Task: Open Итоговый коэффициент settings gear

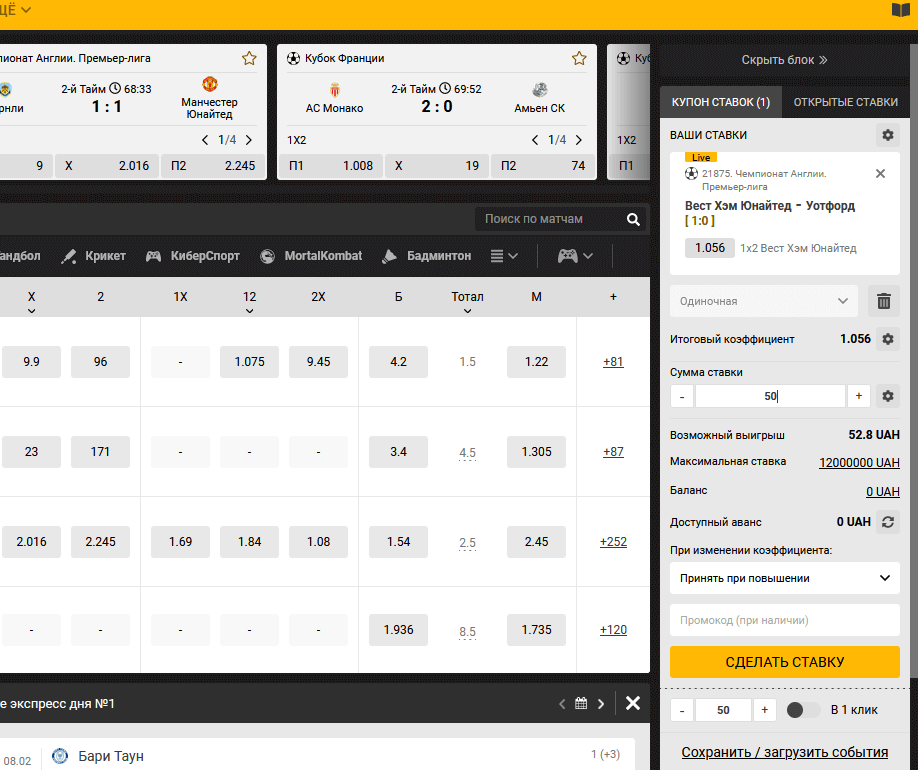Action: point(888,339)
